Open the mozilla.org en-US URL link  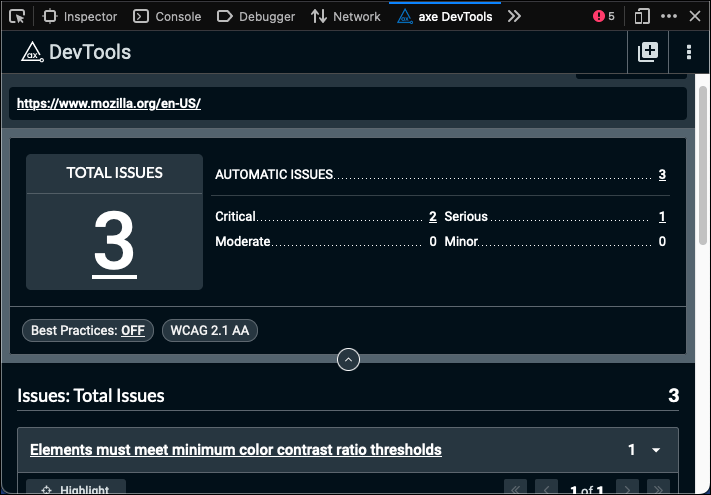coord(109,103)
